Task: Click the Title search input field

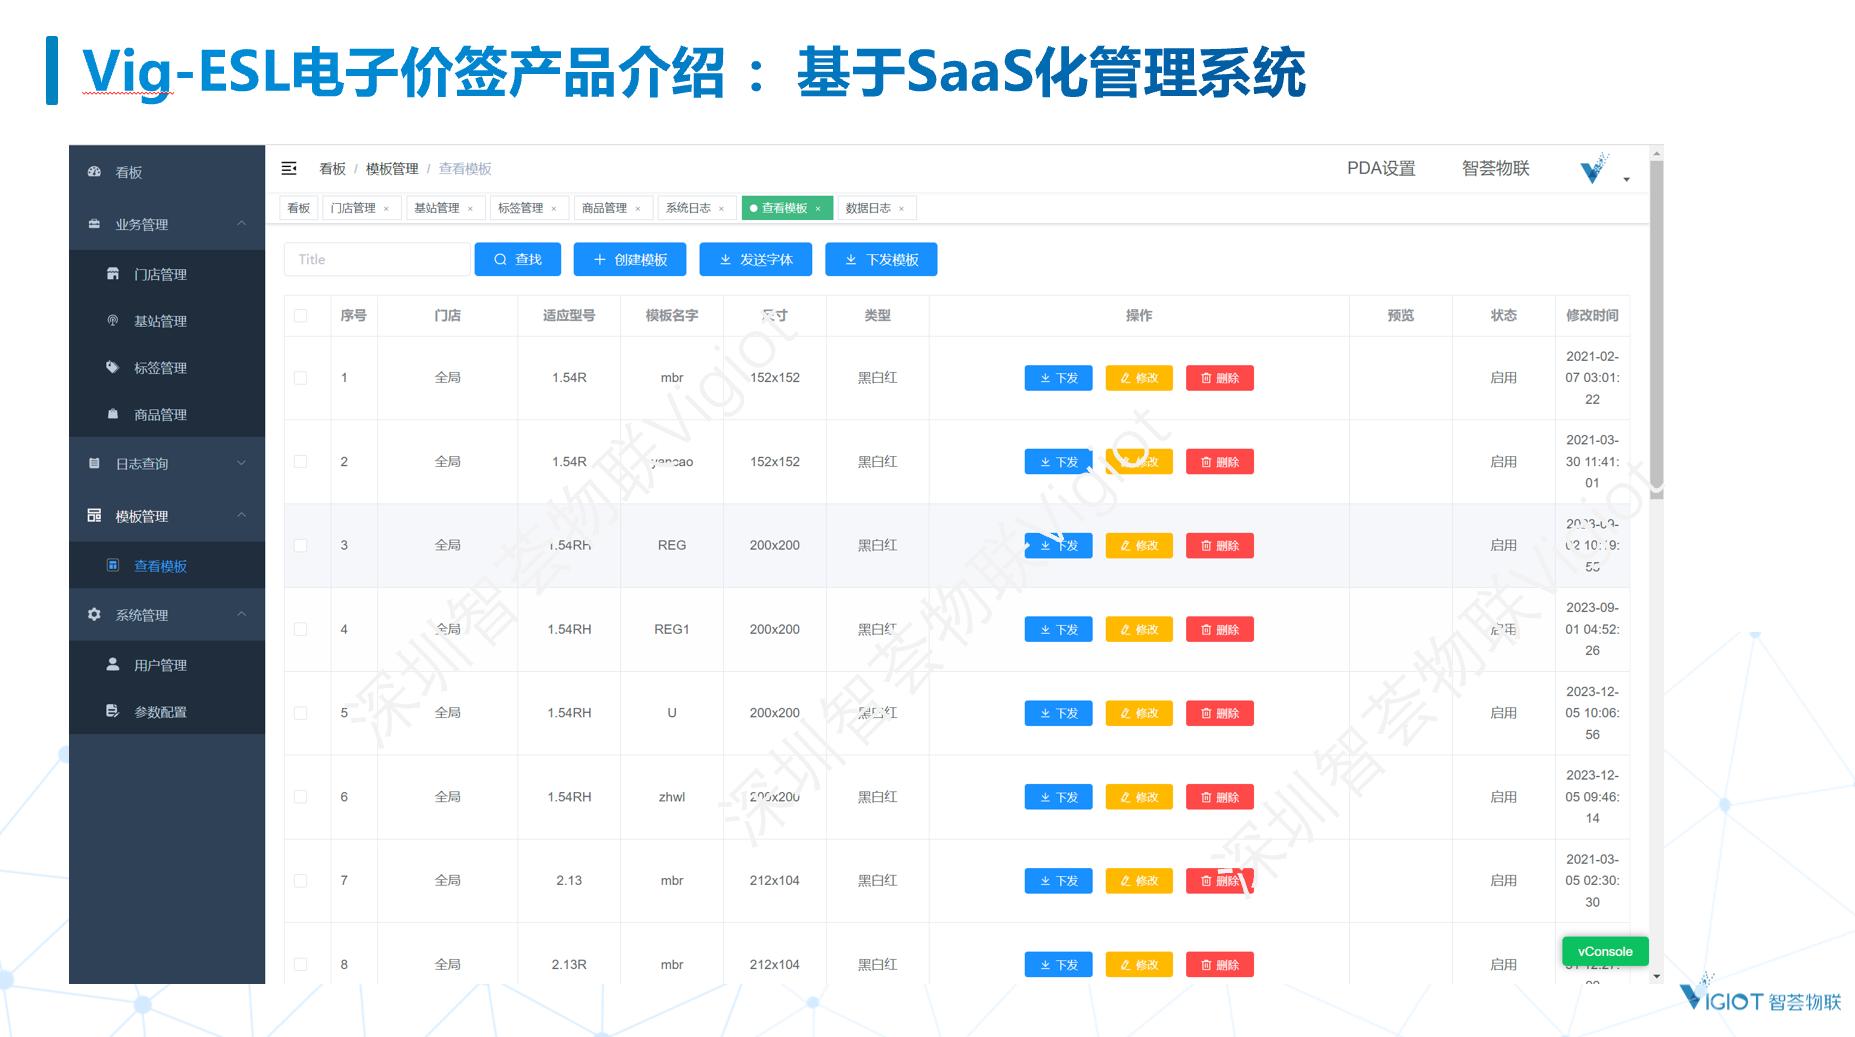Action: pos(377,260)
